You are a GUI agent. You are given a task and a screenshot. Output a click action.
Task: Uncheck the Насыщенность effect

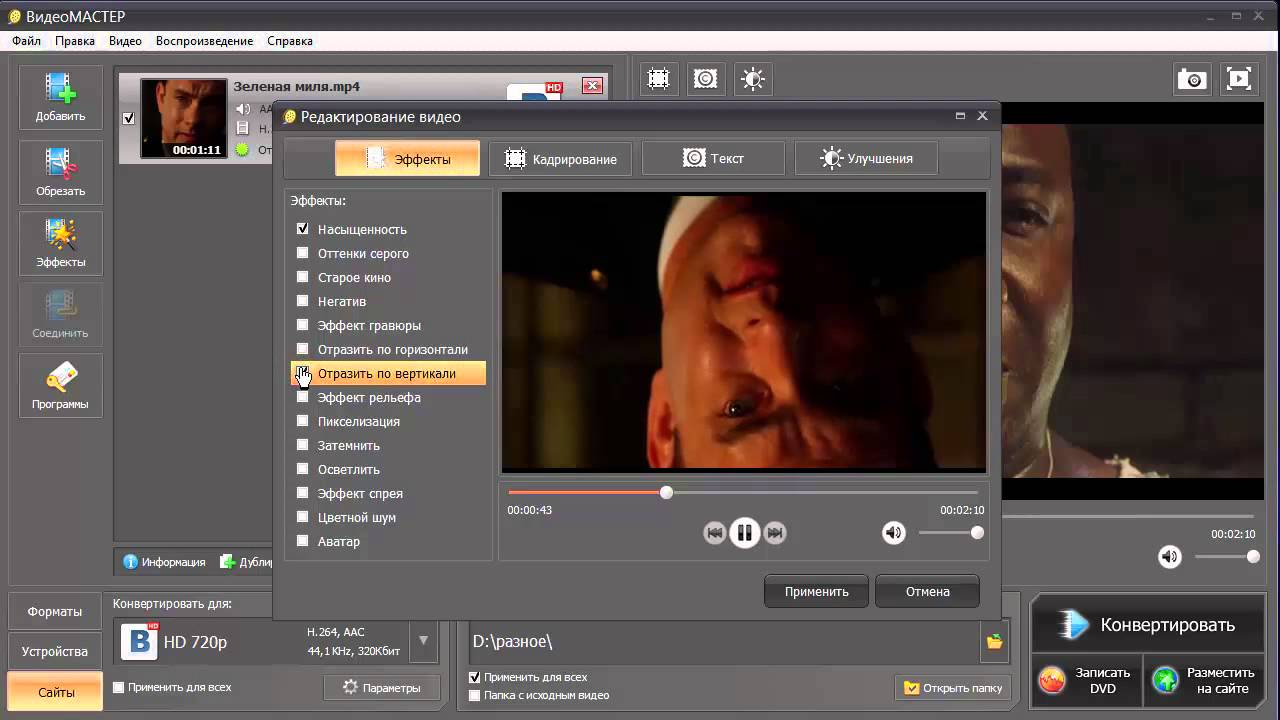pyautogui.click(x=303, y=229)
